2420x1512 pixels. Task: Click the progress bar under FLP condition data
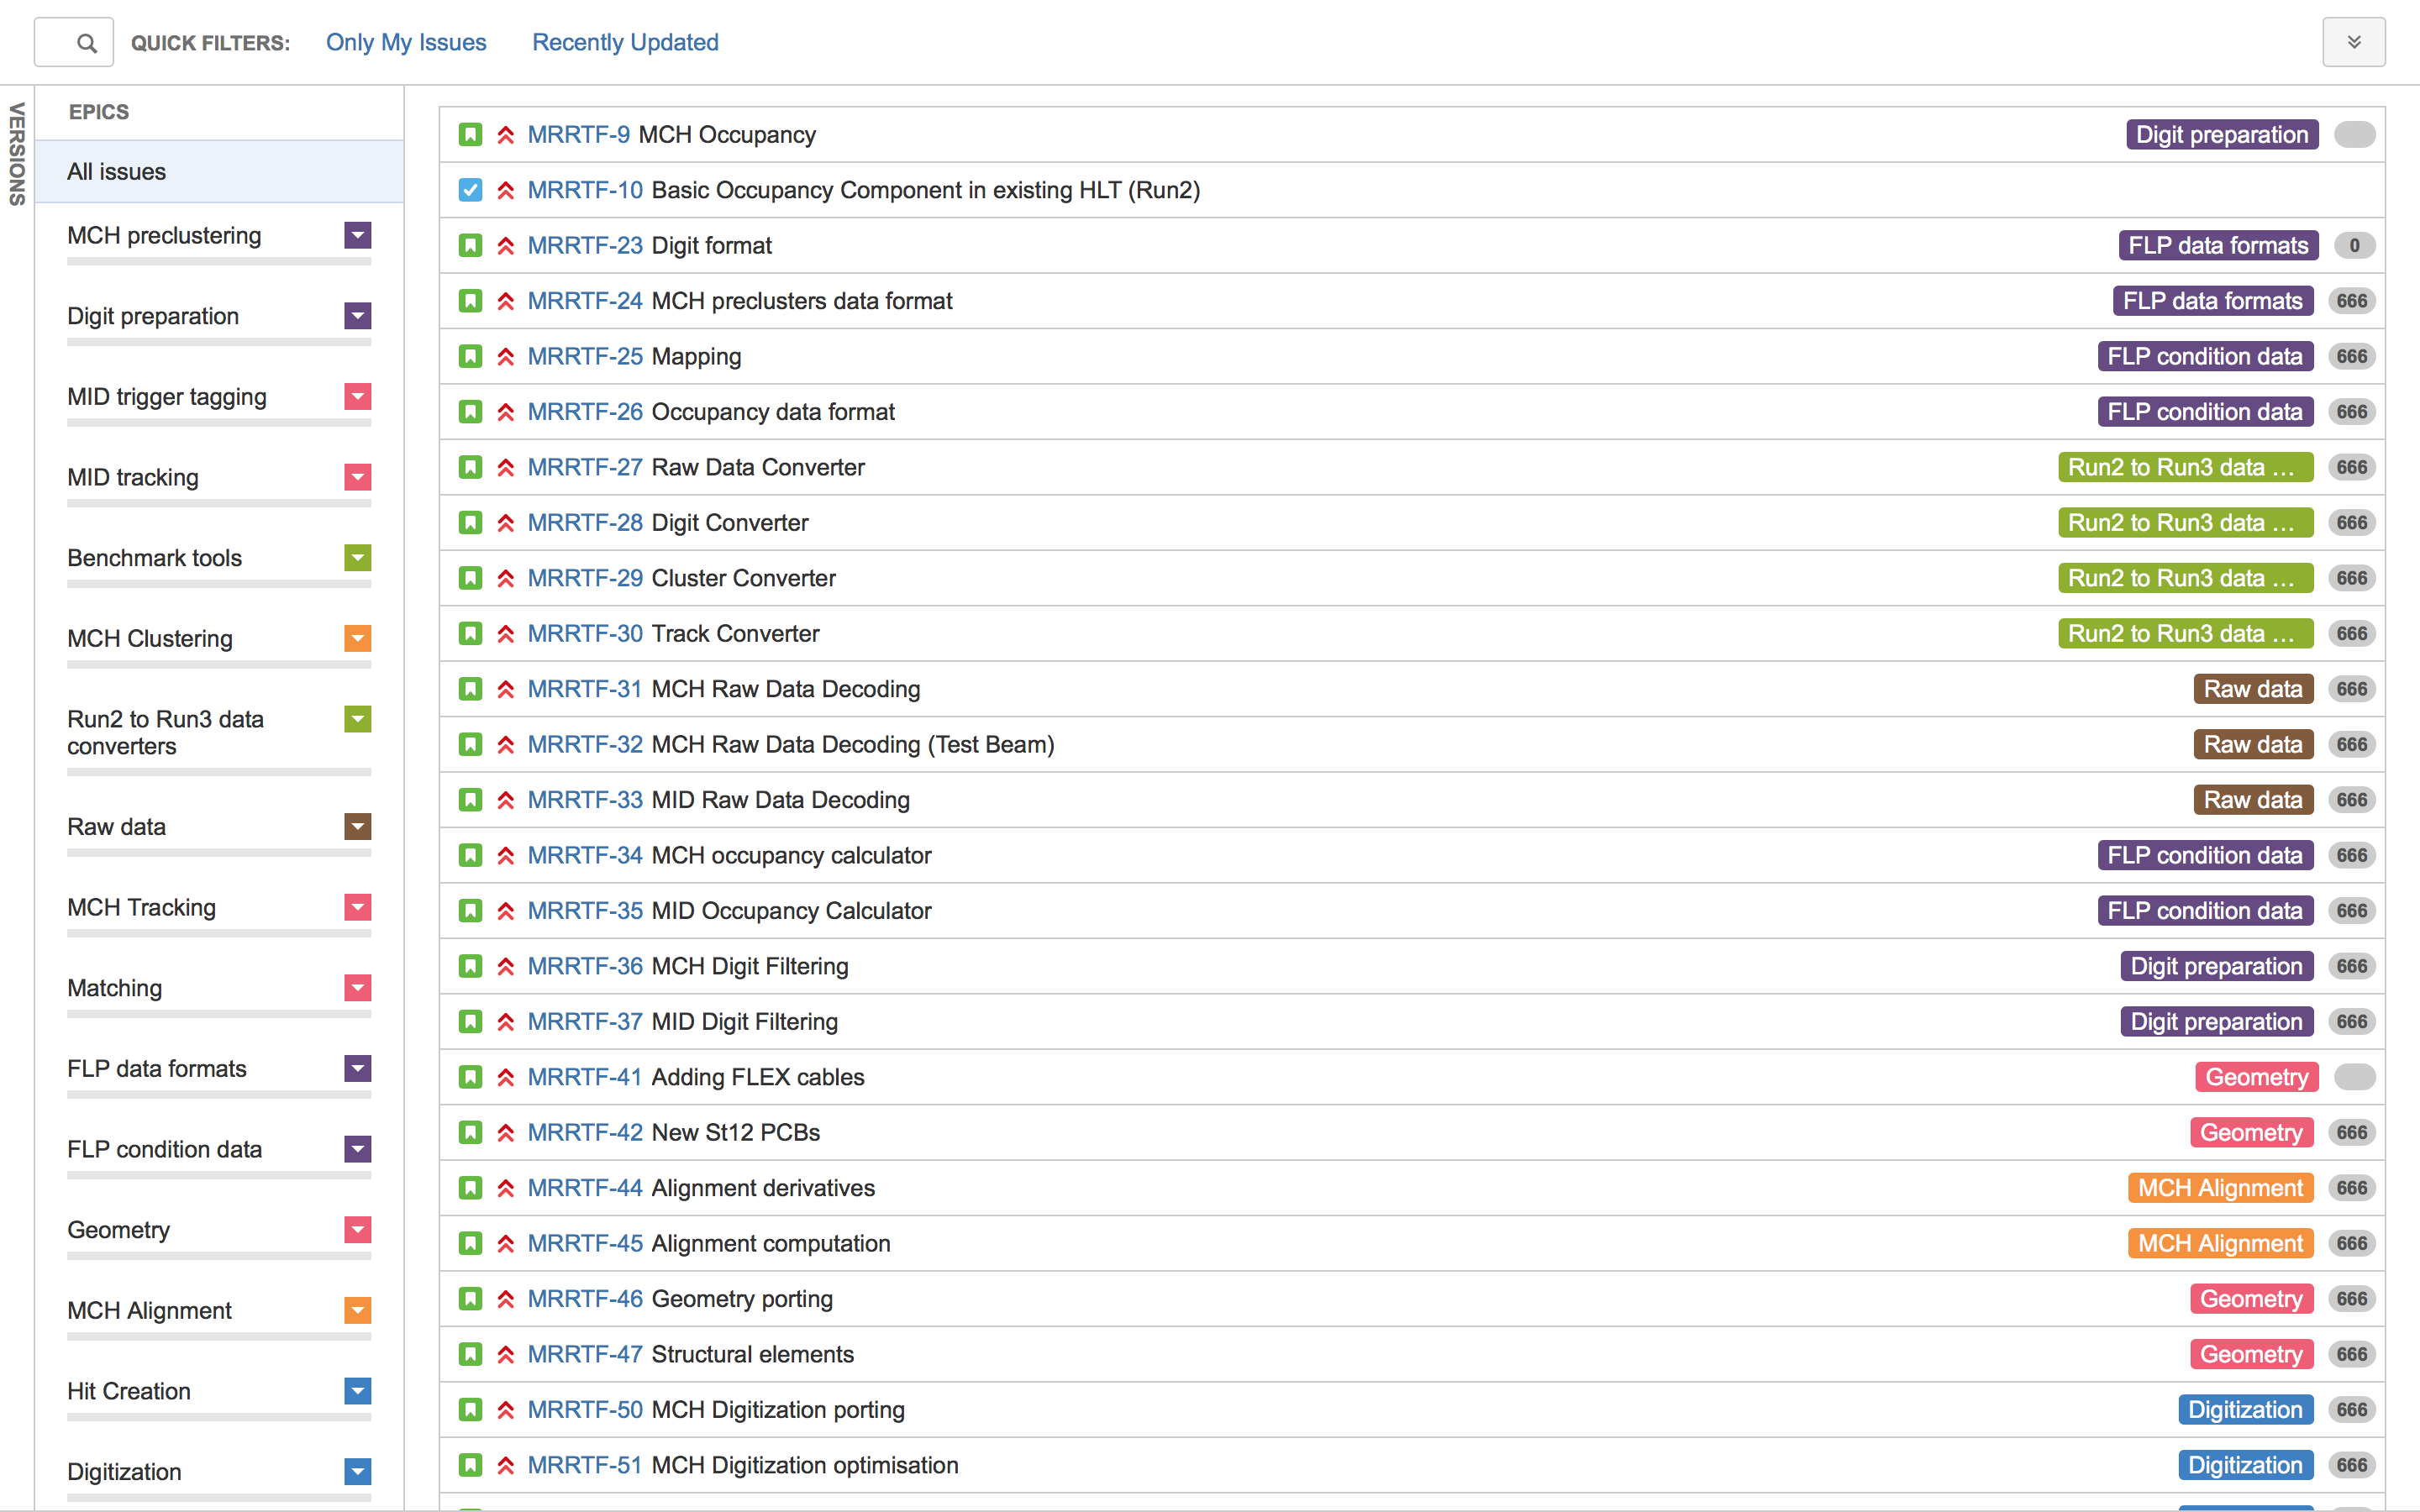(219, 1175)
